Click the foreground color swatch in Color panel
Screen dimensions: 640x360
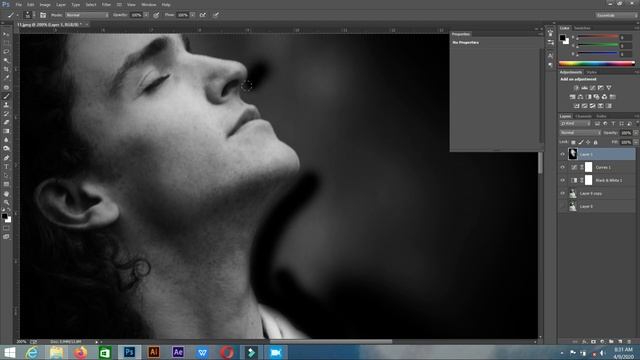[x=562, y=38]
